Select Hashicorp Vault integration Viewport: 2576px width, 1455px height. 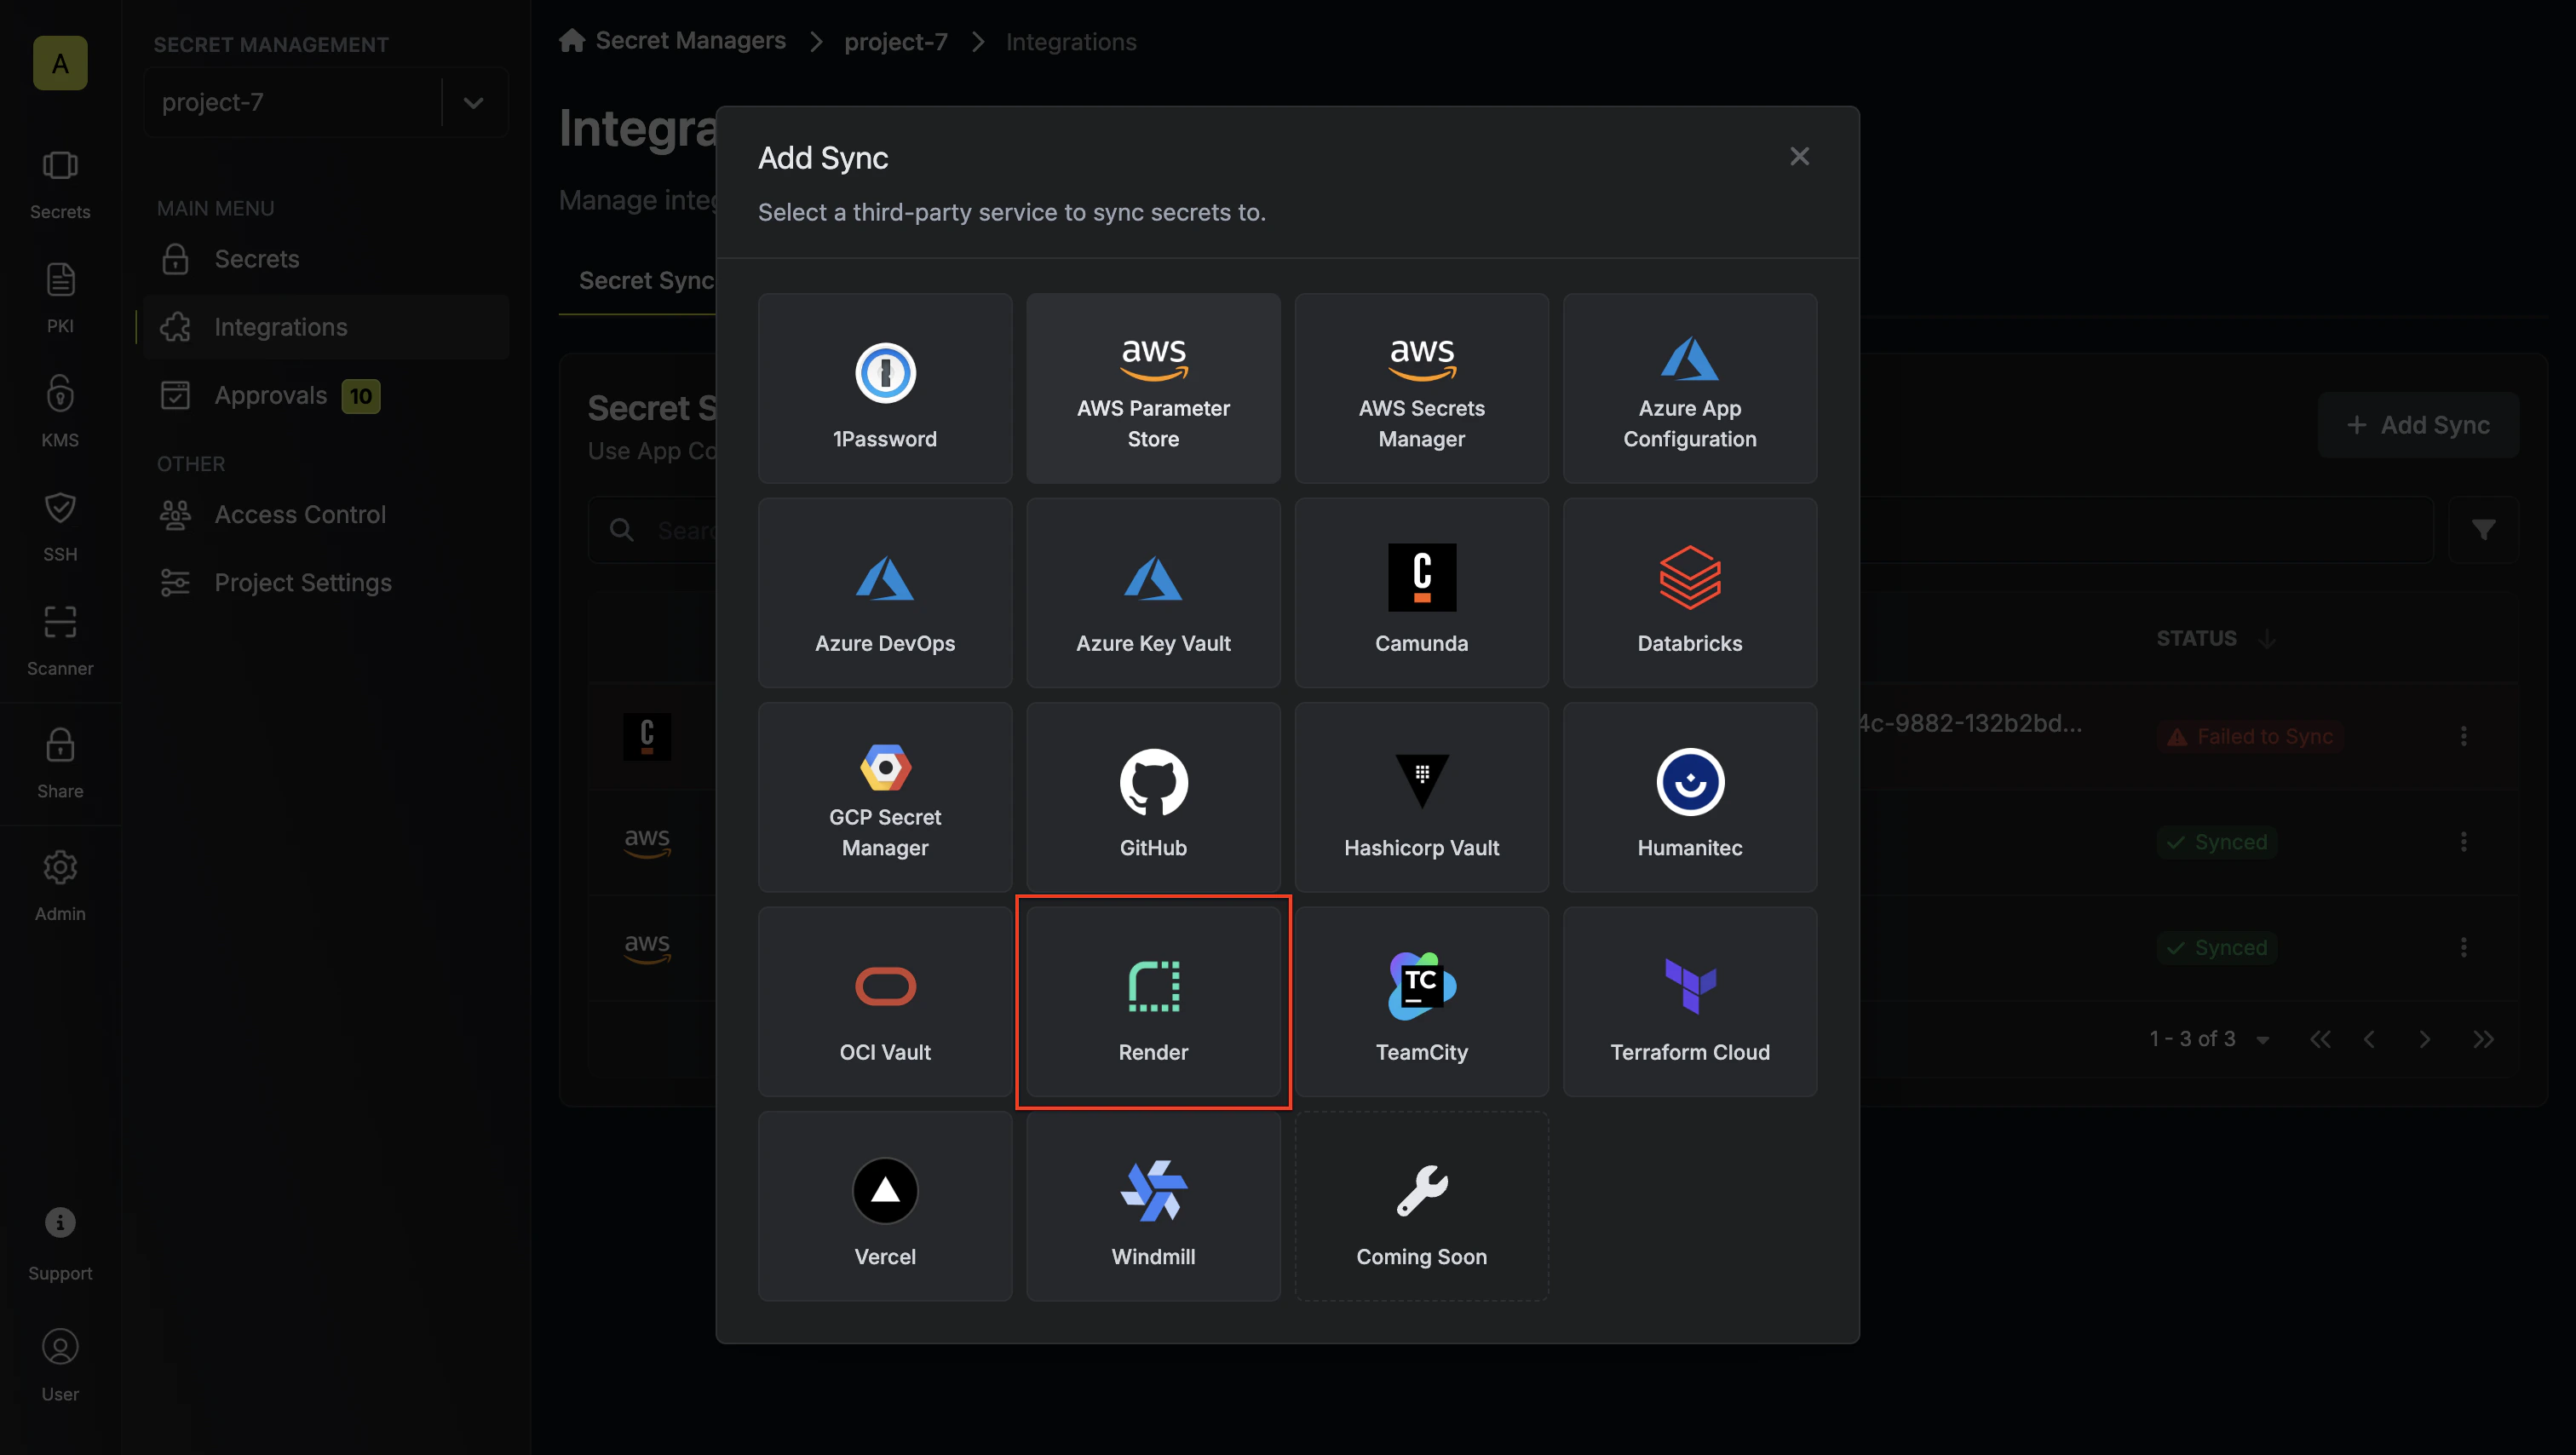click(x=1421, y=797)
